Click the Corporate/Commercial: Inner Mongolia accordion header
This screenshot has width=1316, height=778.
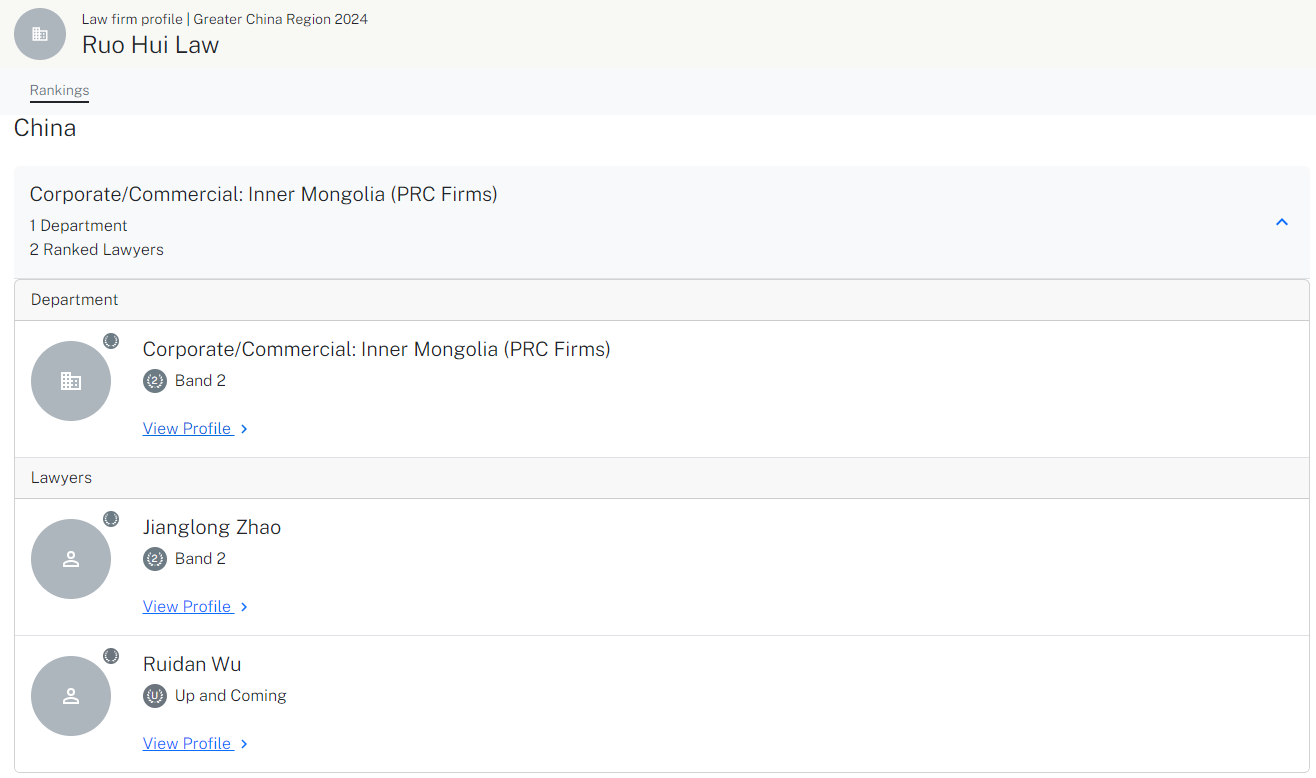[661, 222]
